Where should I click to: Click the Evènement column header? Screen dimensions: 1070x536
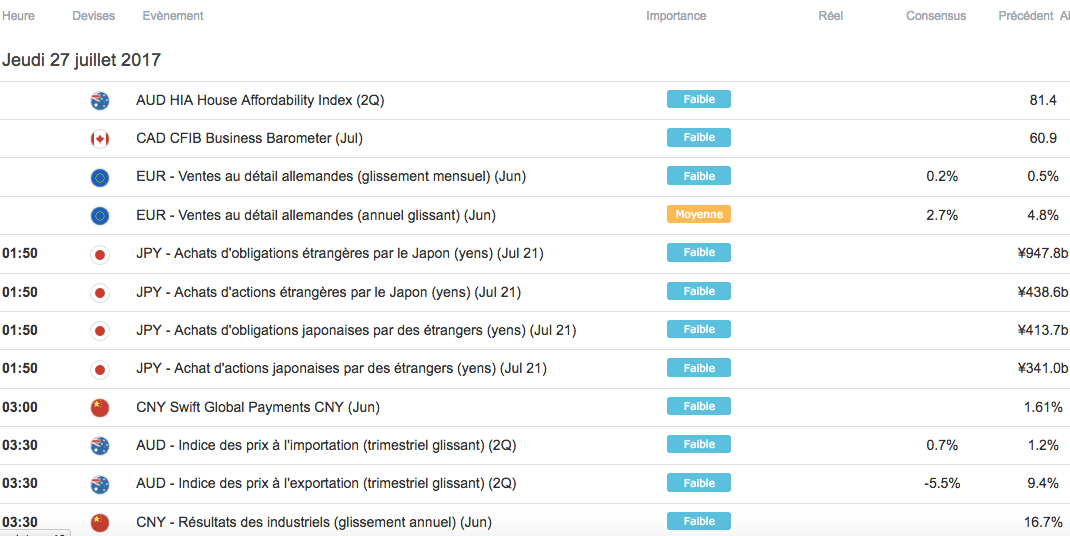pos(173,16)
